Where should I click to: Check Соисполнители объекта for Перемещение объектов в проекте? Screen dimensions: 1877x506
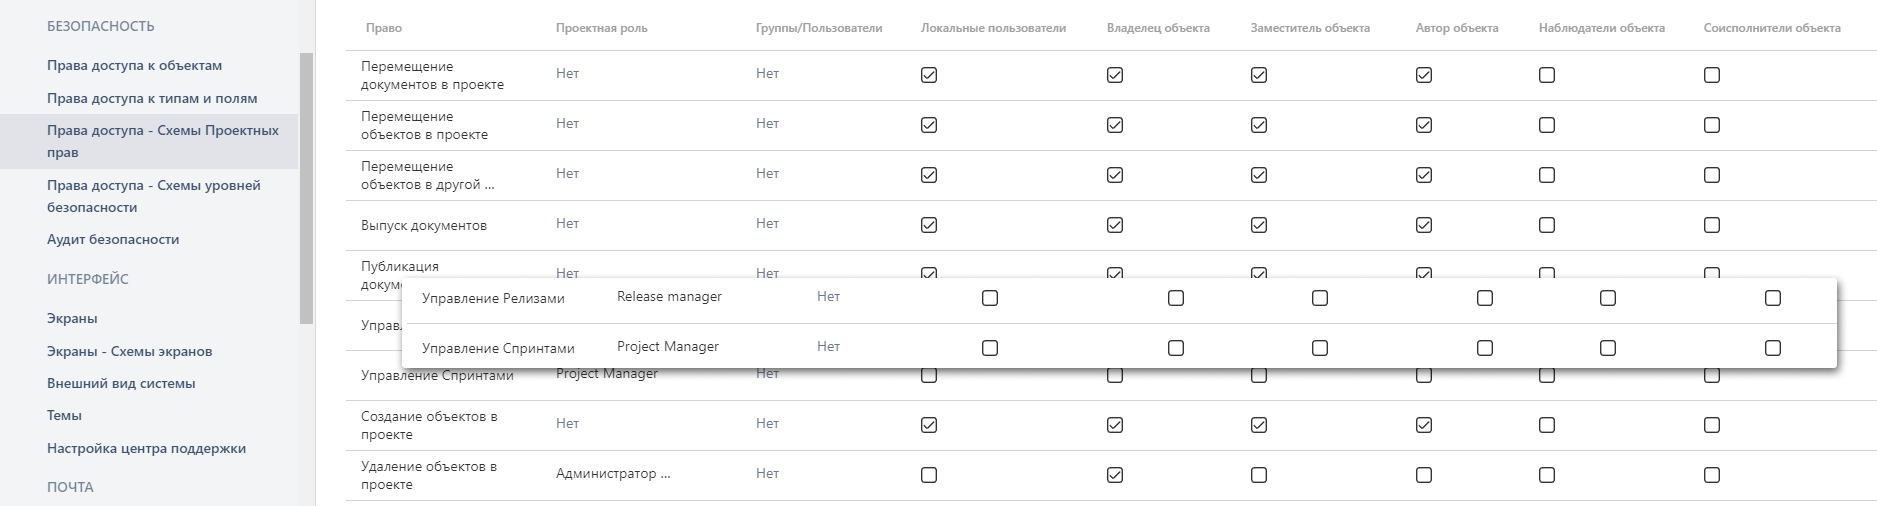click(x=1712, y=125)
